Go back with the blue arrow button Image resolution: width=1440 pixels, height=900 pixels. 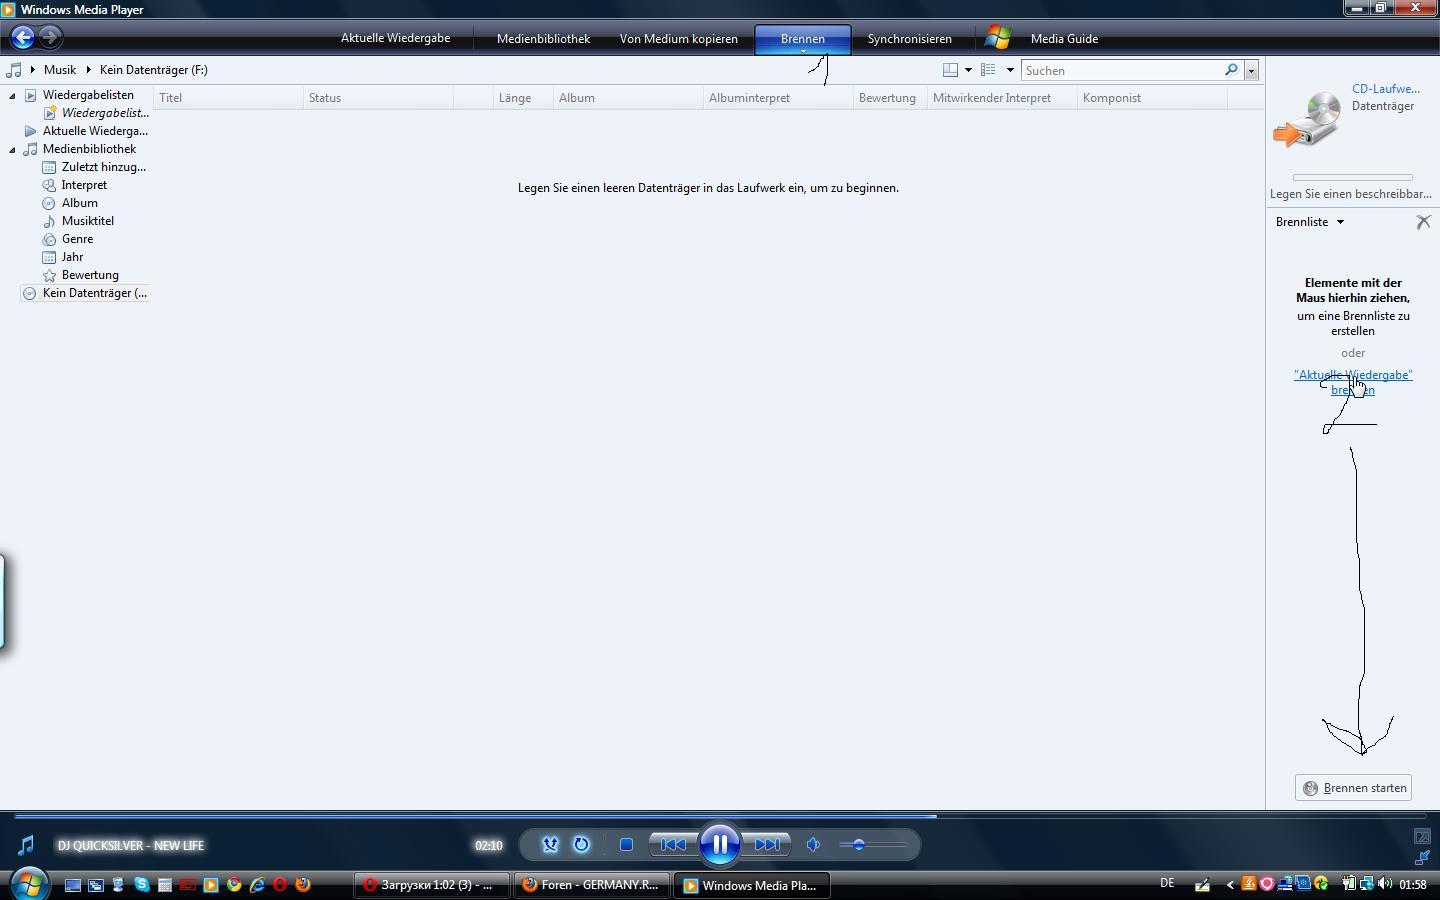[22, 38]
